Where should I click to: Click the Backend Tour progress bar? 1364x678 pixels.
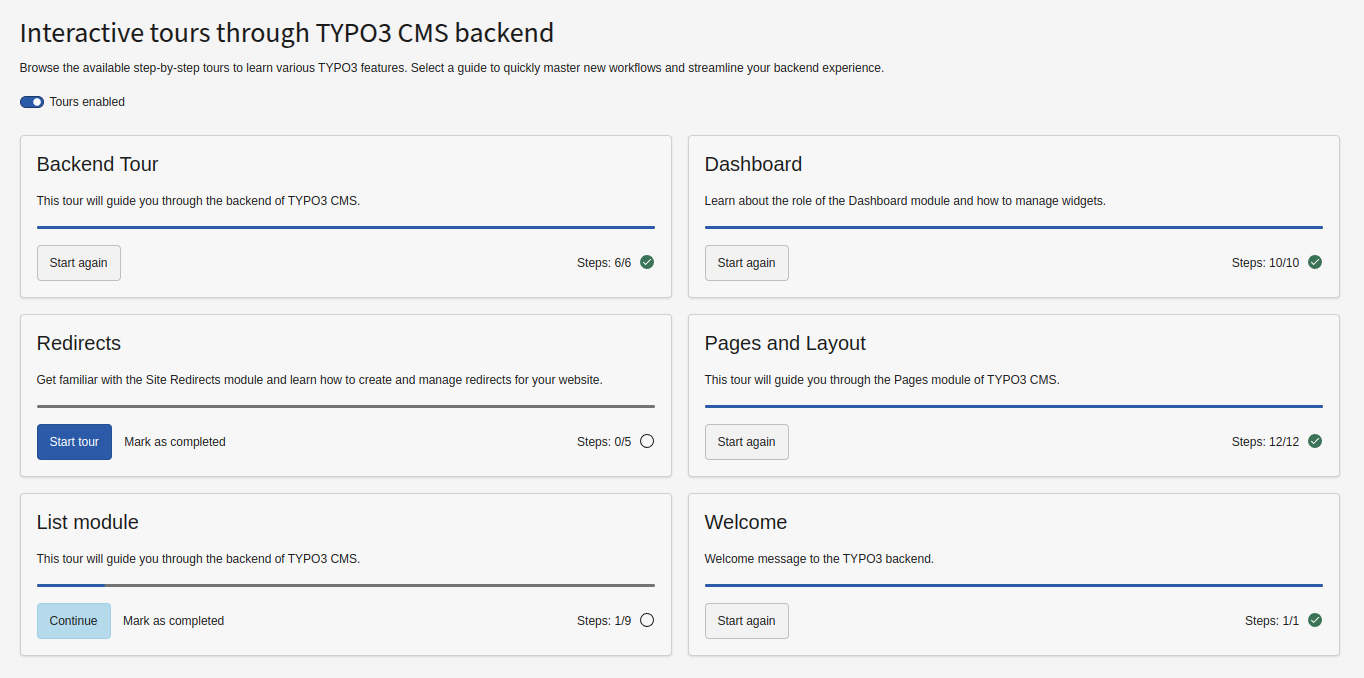tap(346, 227)
